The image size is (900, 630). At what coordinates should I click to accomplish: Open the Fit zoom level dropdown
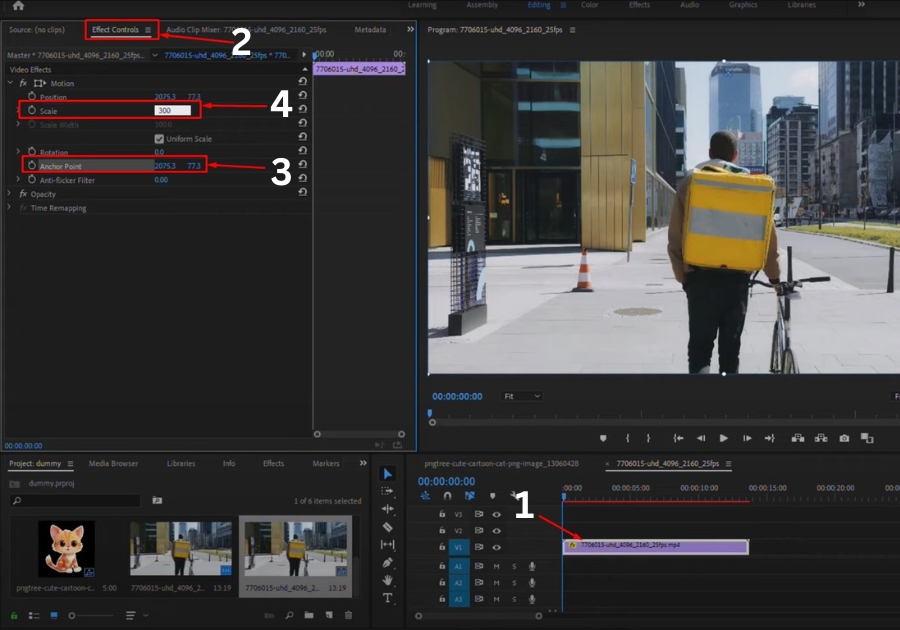(521, 396)
